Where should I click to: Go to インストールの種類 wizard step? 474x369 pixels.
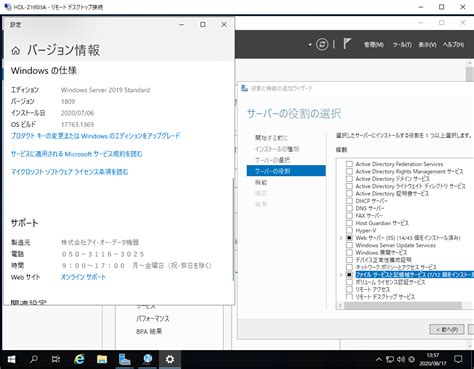click(x=277, y=149)
